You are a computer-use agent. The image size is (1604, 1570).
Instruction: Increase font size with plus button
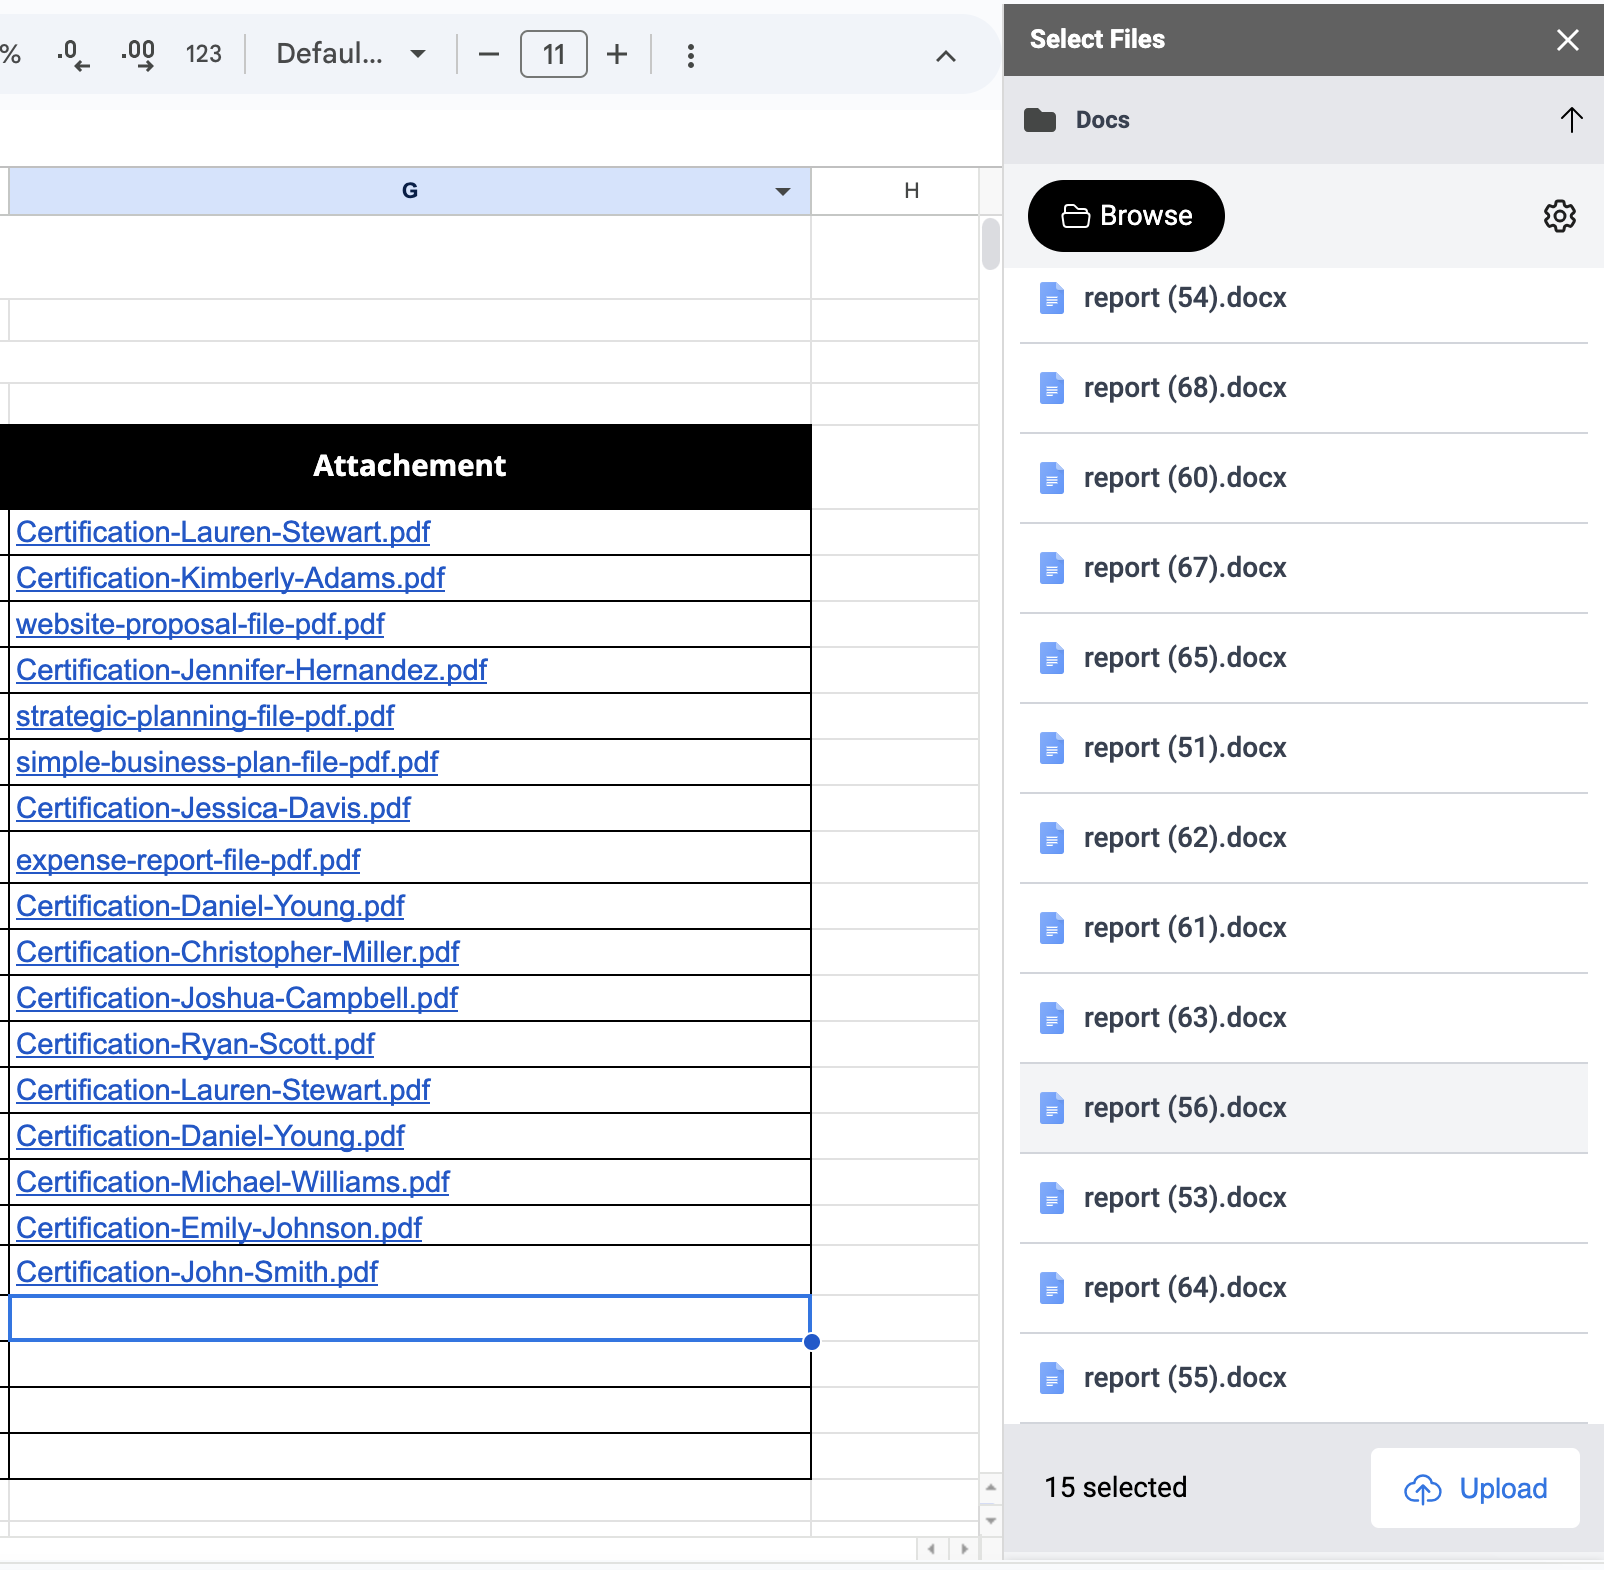click(617, 54)
